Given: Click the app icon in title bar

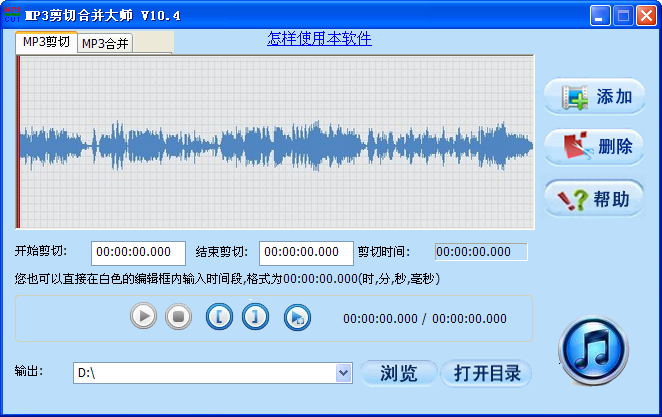Looking at the screenshot, I should pos(13,16).
